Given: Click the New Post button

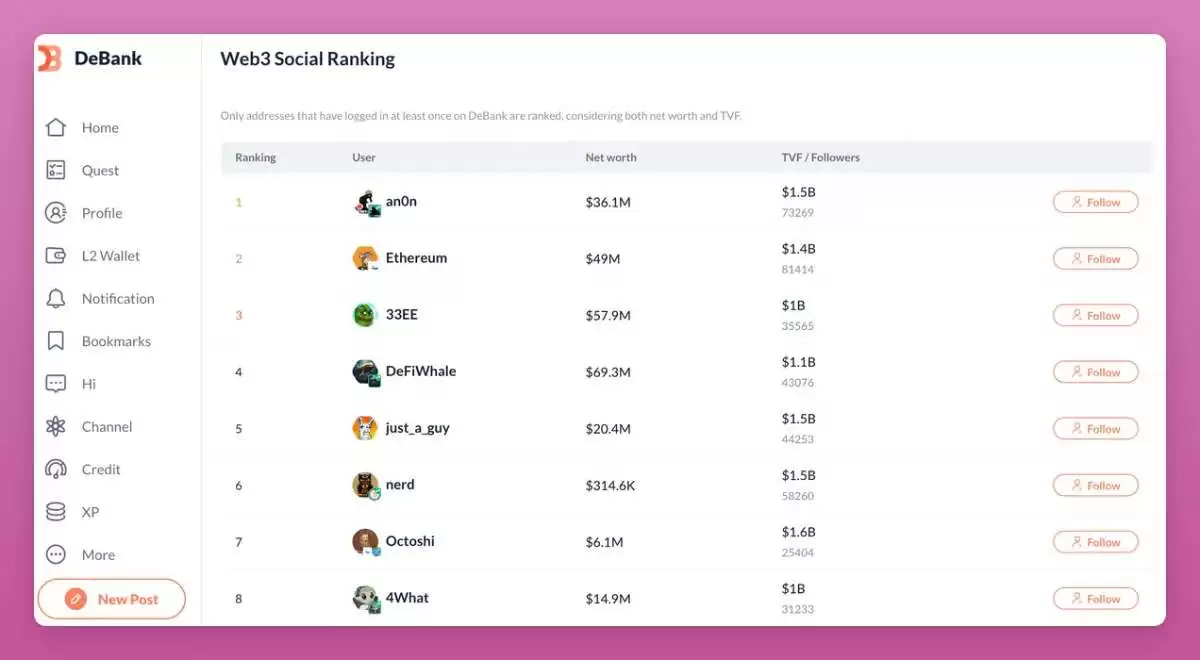Looking at the screenshot, I should coord(112,599).
